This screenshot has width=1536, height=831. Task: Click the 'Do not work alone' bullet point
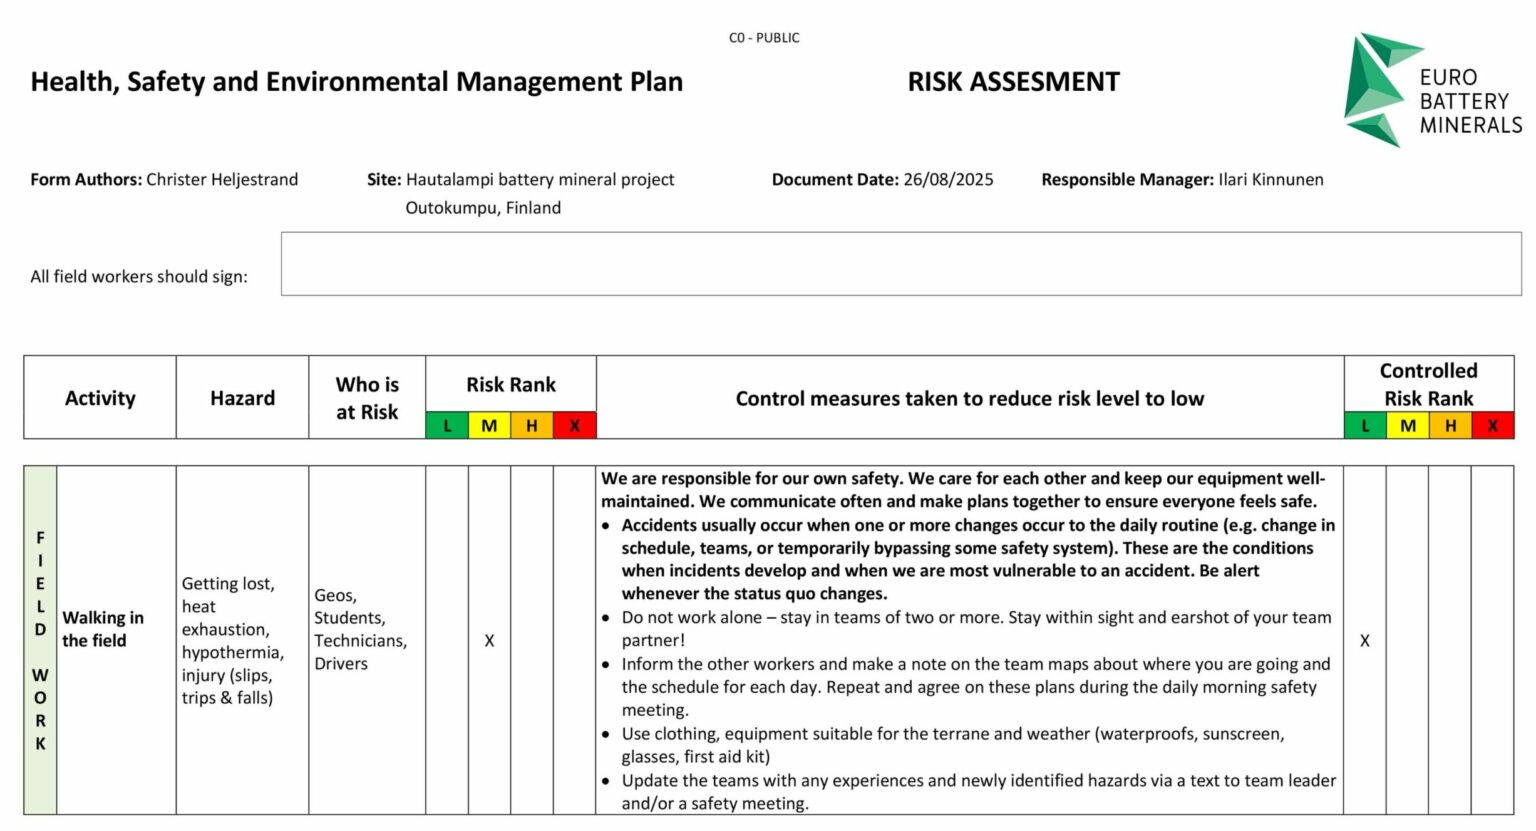(x=967, y=629)
